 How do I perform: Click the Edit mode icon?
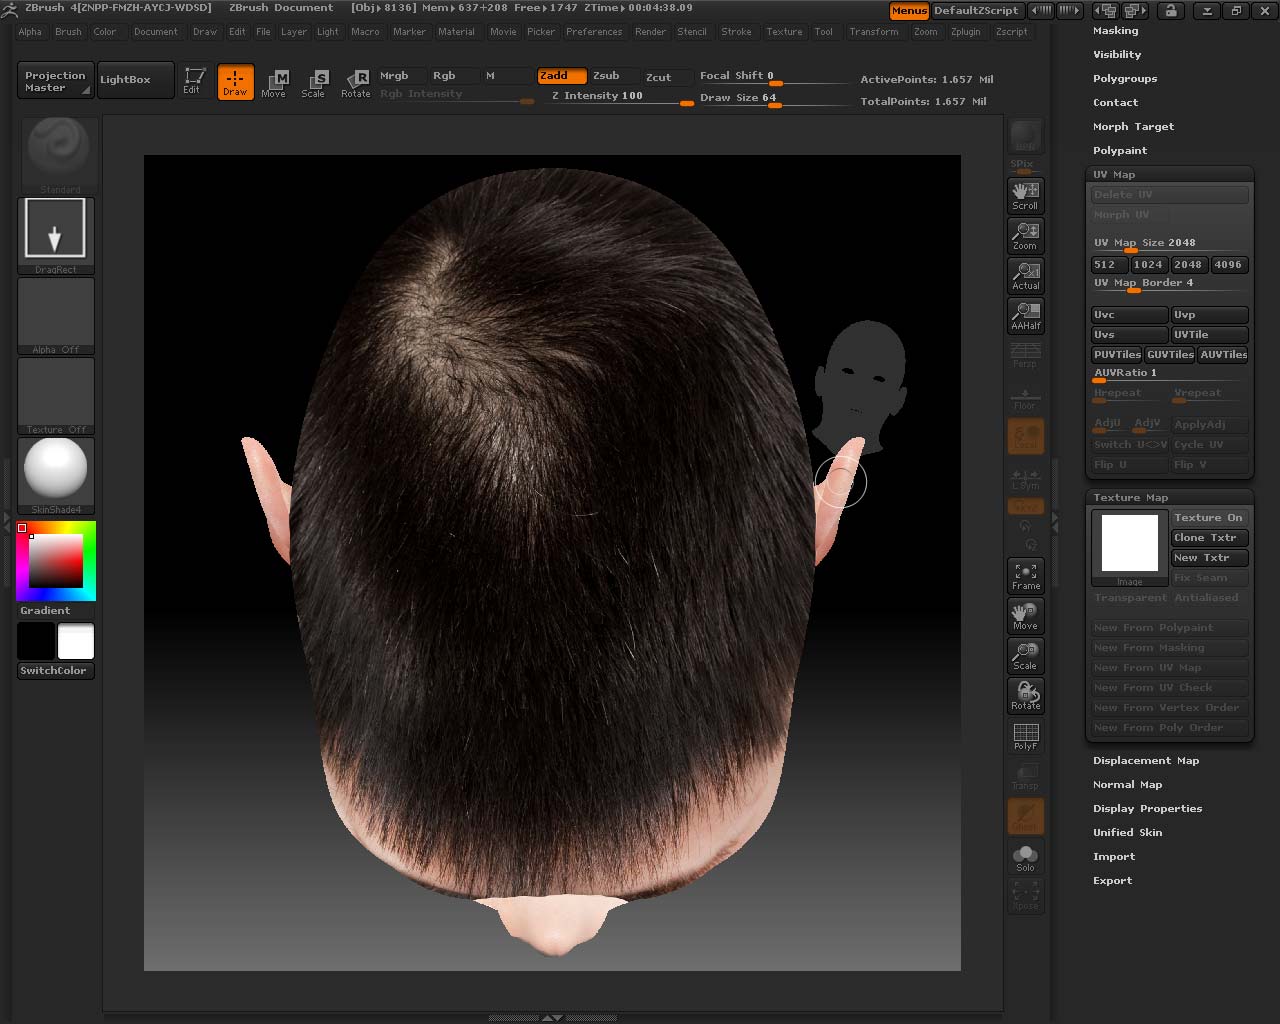[193, 81]
